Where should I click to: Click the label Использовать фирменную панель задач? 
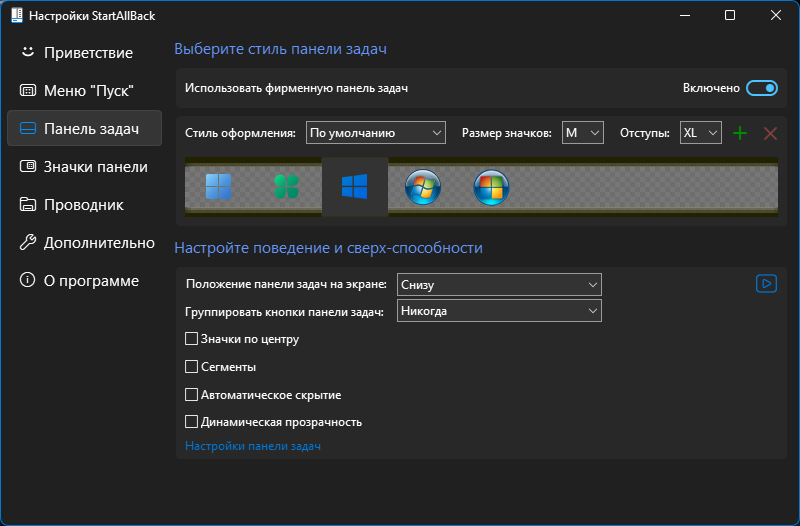[x=296, y=88]
